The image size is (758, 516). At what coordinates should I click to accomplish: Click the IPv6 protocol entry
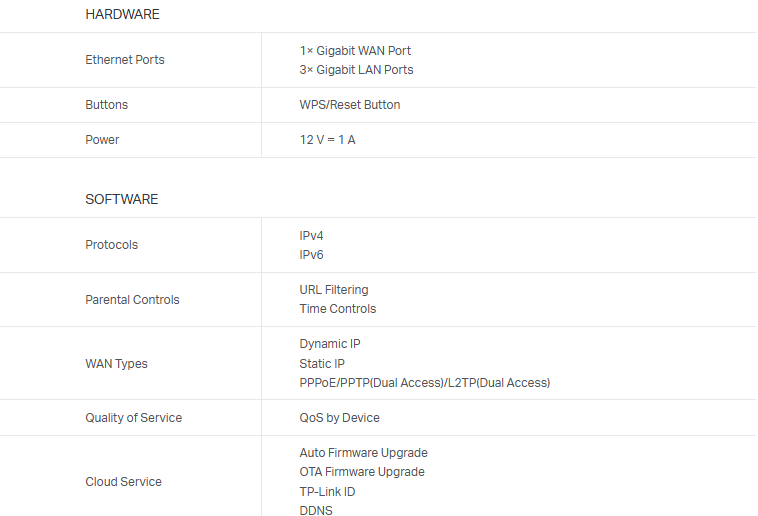coord(312,255)
